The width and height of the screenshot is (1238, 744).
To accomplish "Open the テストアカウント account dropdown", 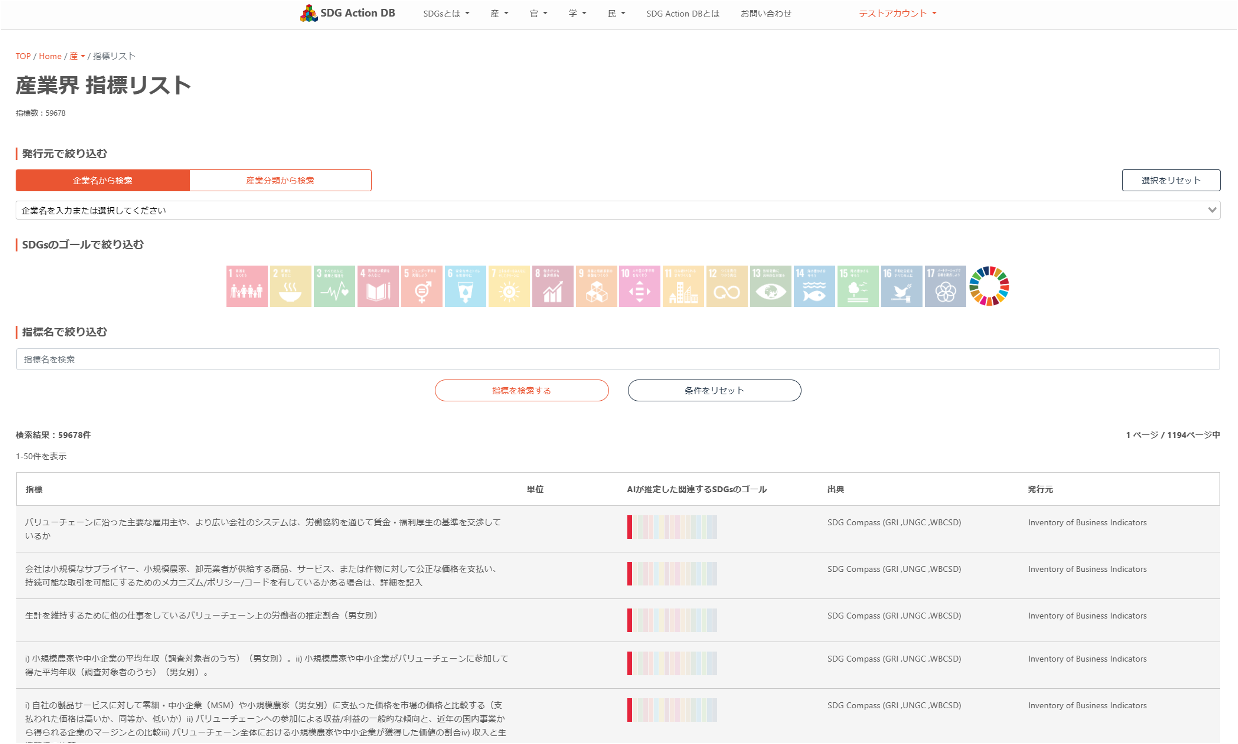I will (x=897, y=14).
